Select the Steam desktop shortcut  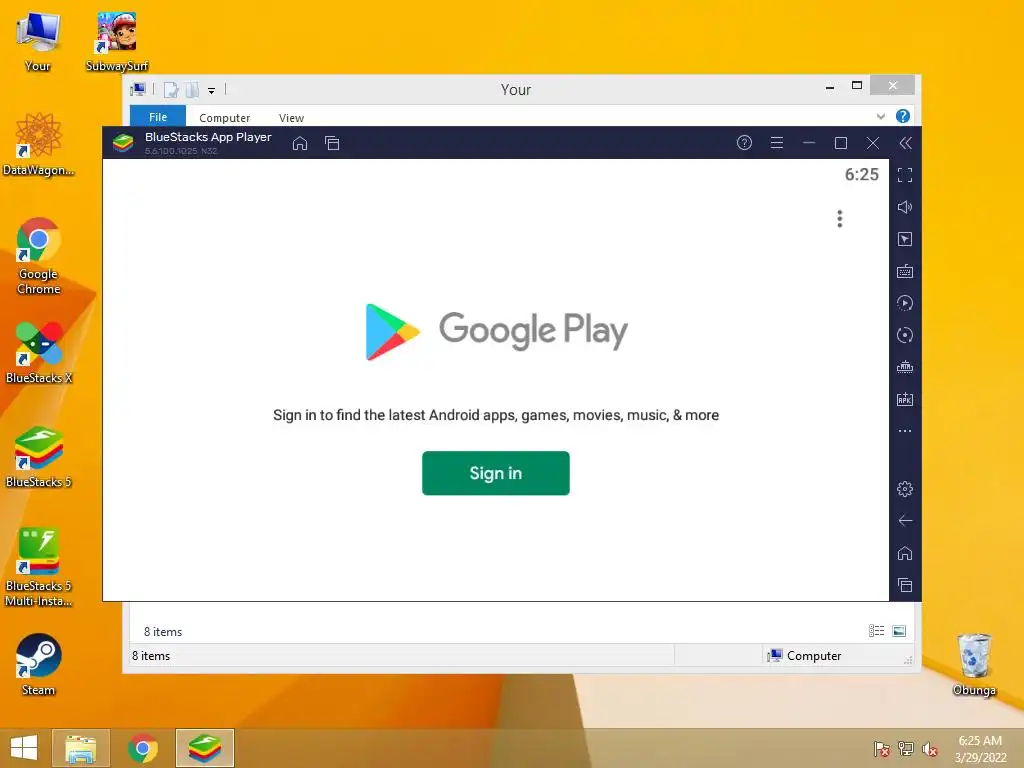pos(39,665)
